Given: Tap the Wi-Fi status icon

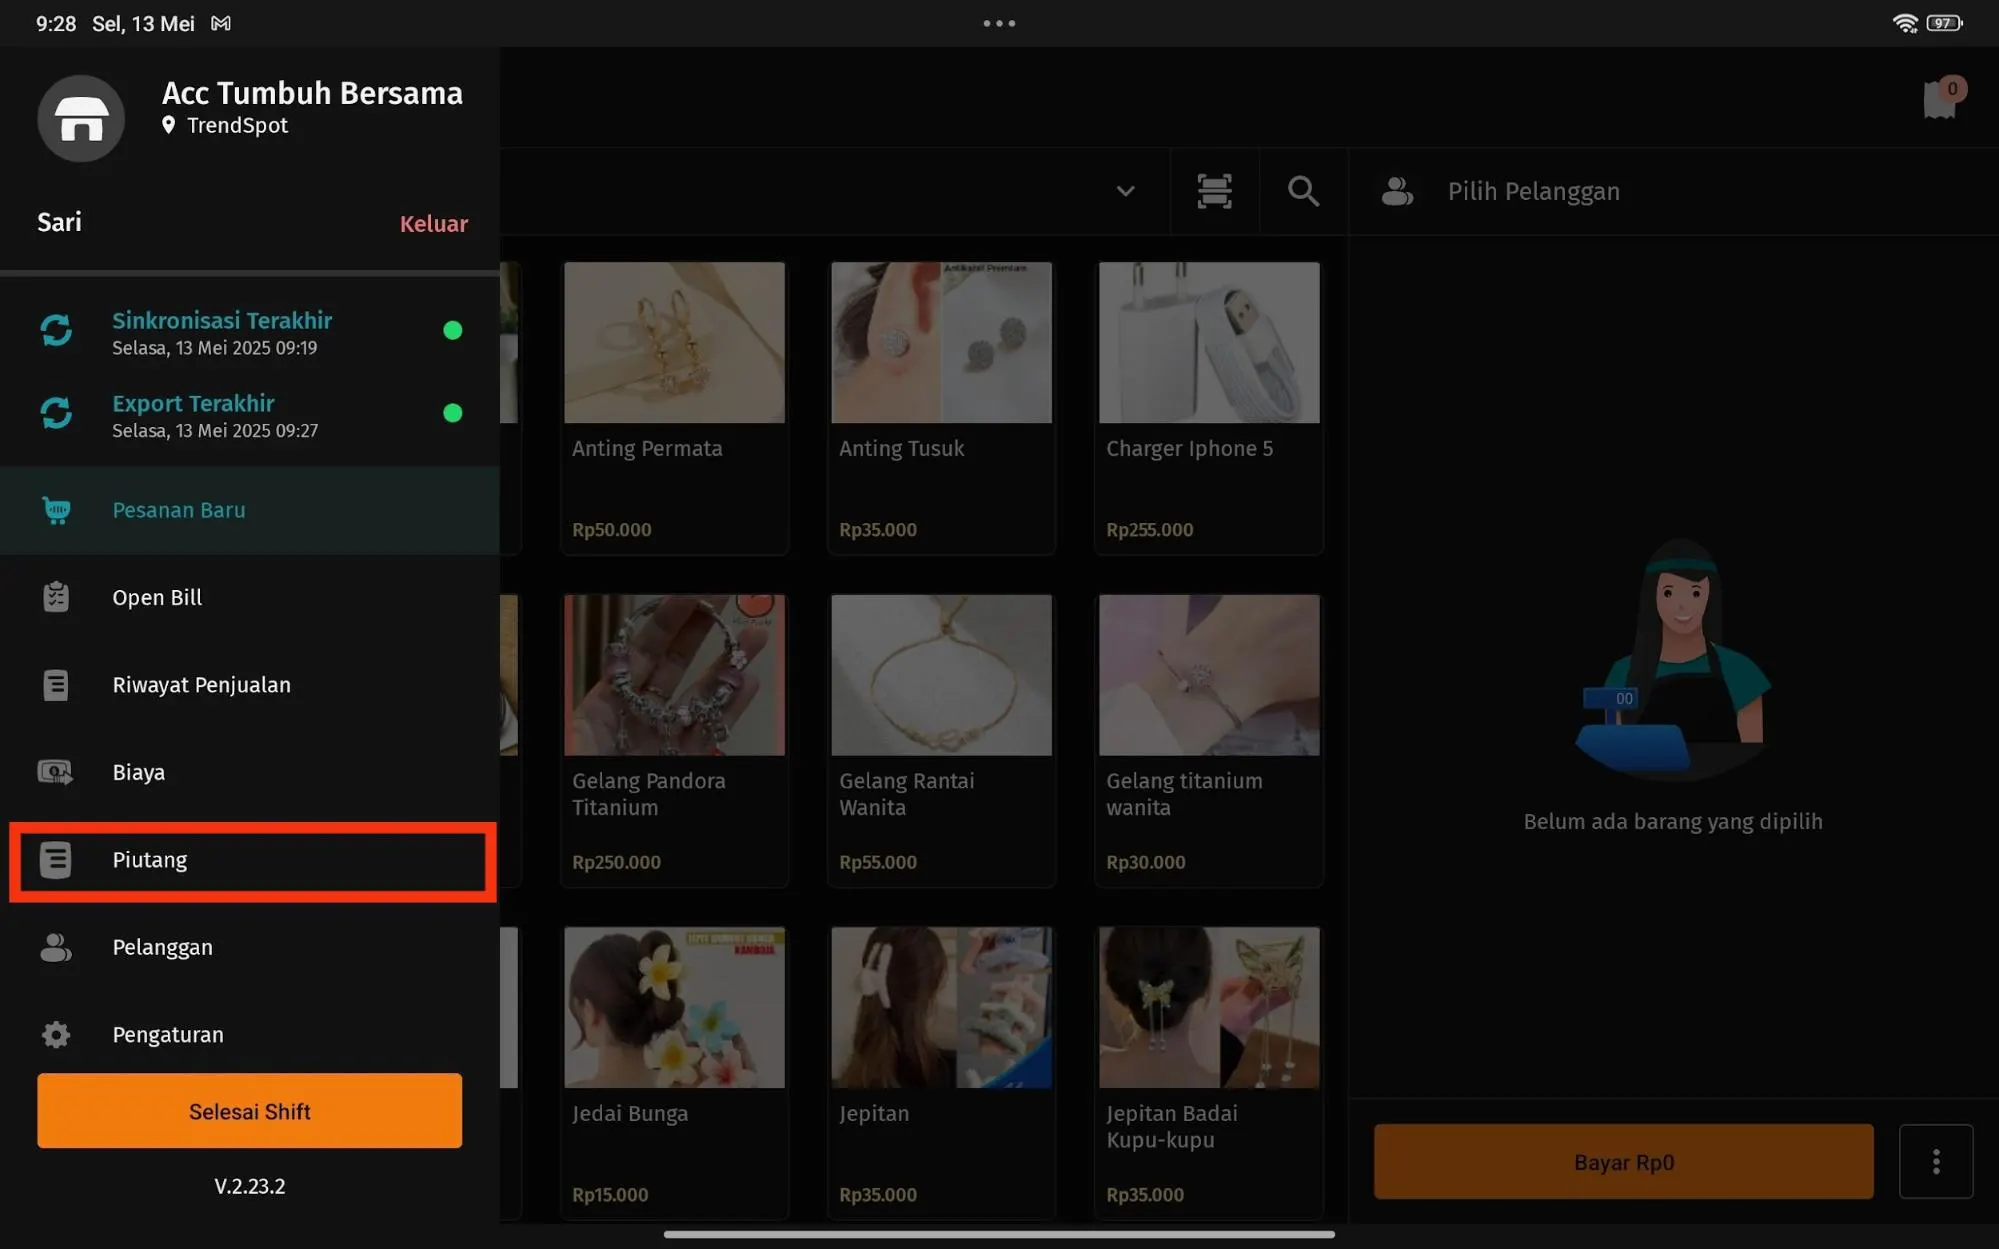Looking at the screenshot, I should tap(1904, 23).
